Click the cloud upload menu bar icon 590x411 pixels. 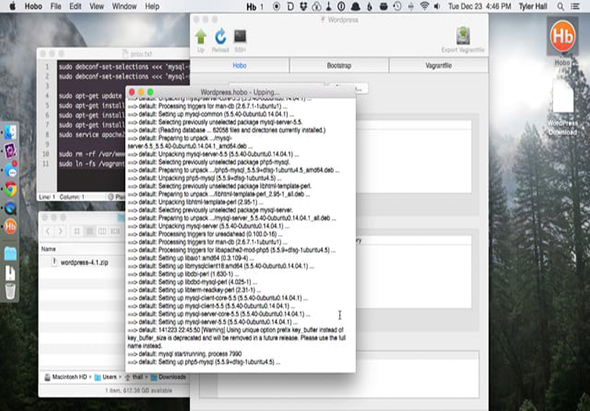[x=316, y=6]
